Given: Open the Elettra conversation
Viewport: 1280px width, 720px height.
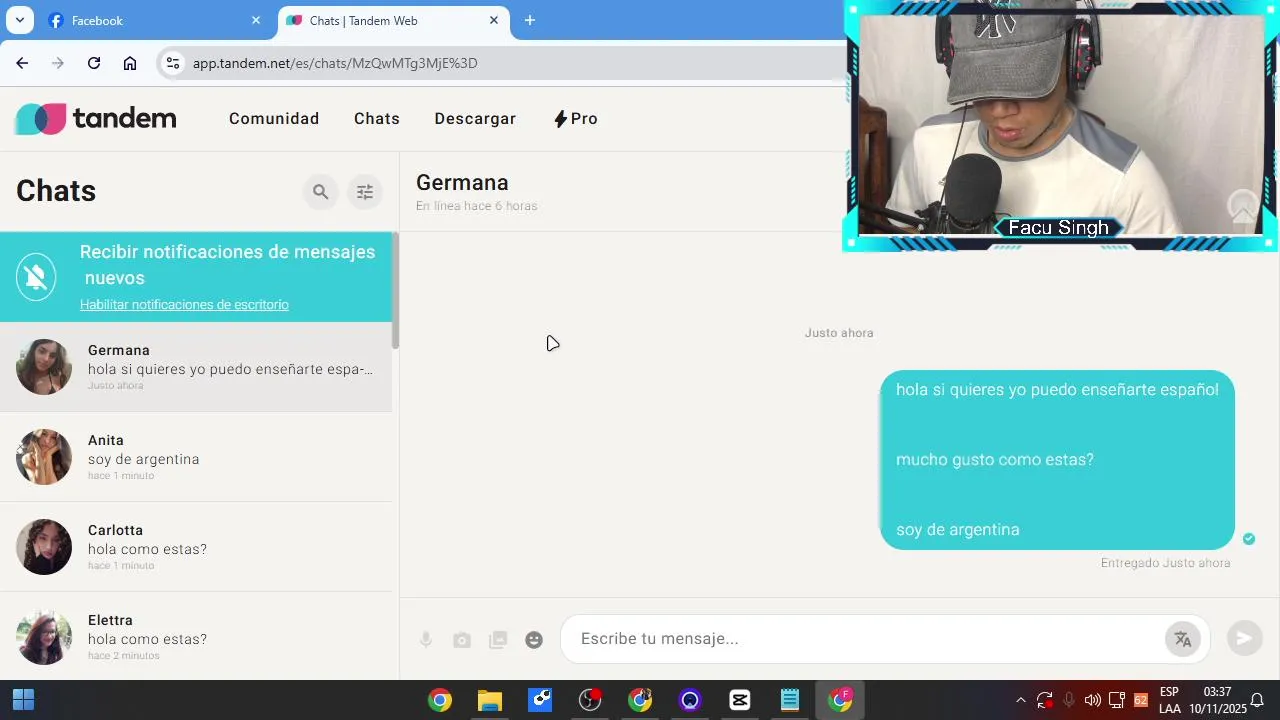Looking at the screenshot, I should [x=196, y=636].
